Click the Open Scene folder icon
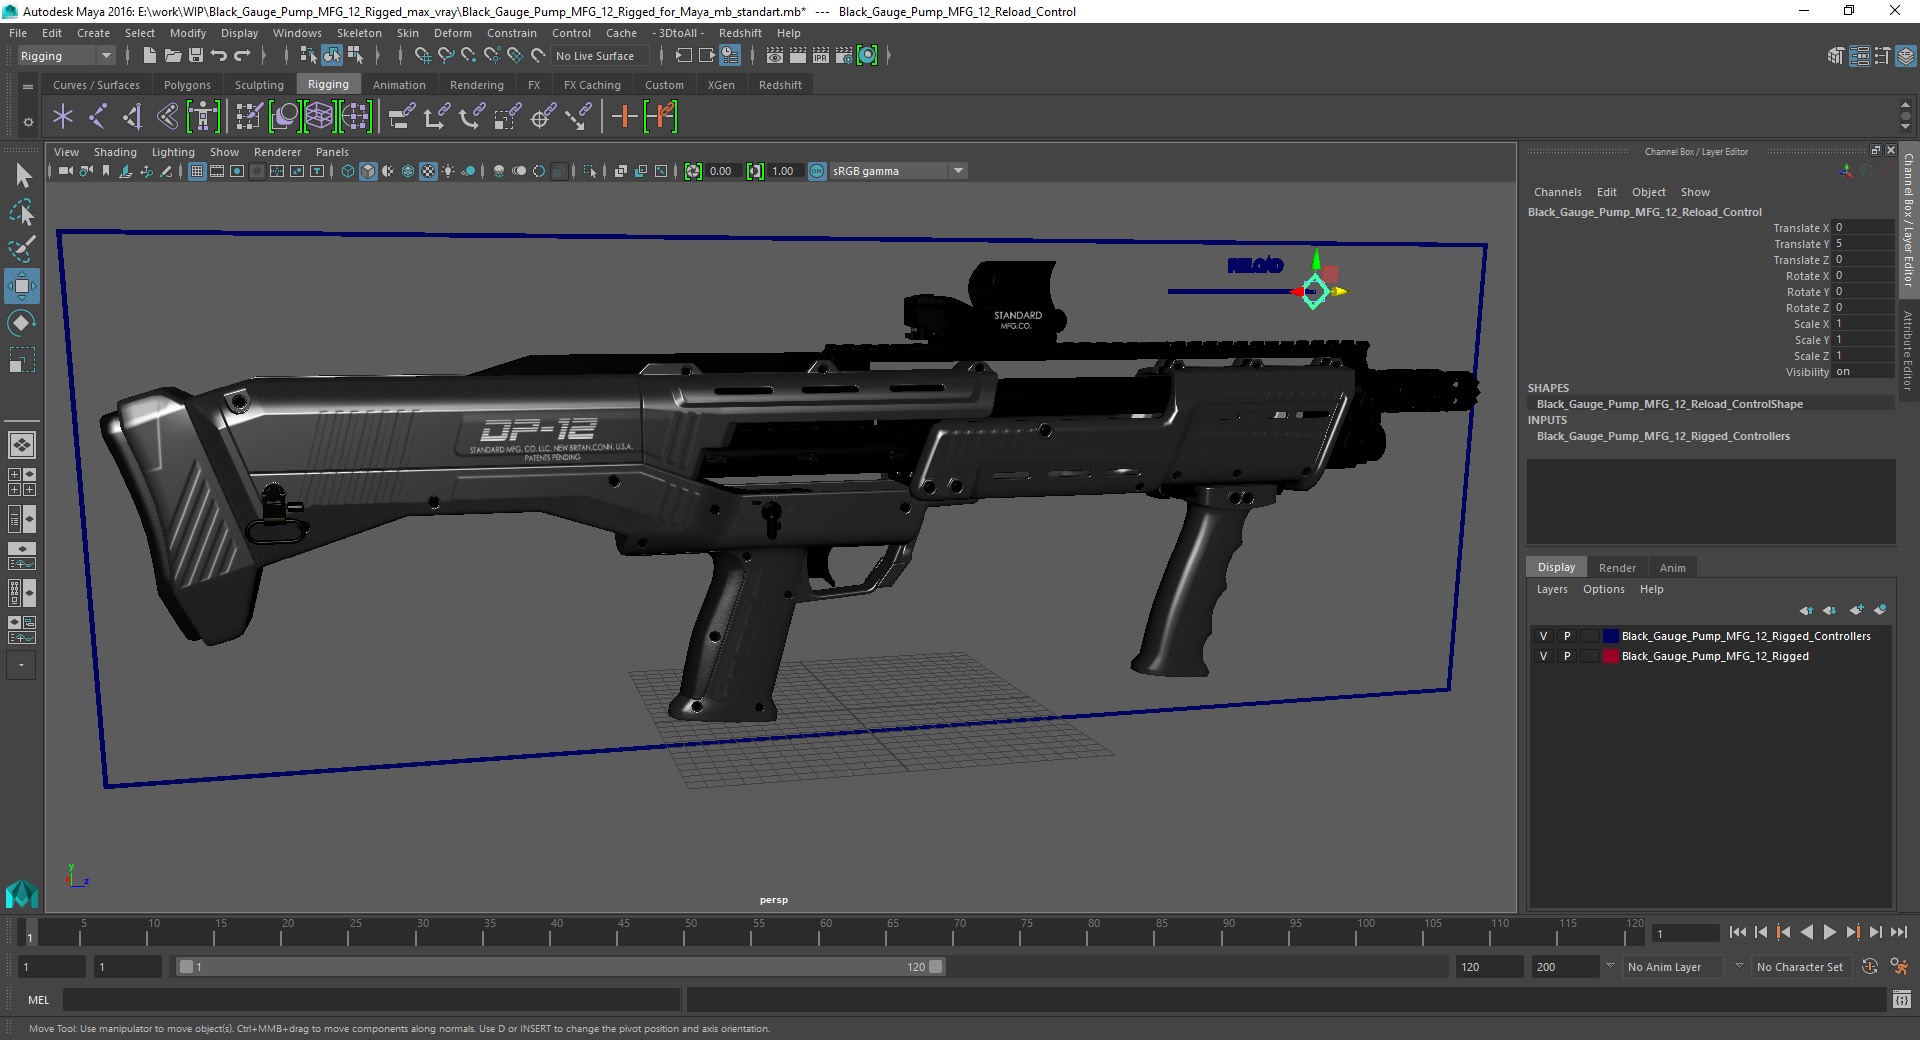This screenshot has width=1920, height=1040. (x=172, y=56)
